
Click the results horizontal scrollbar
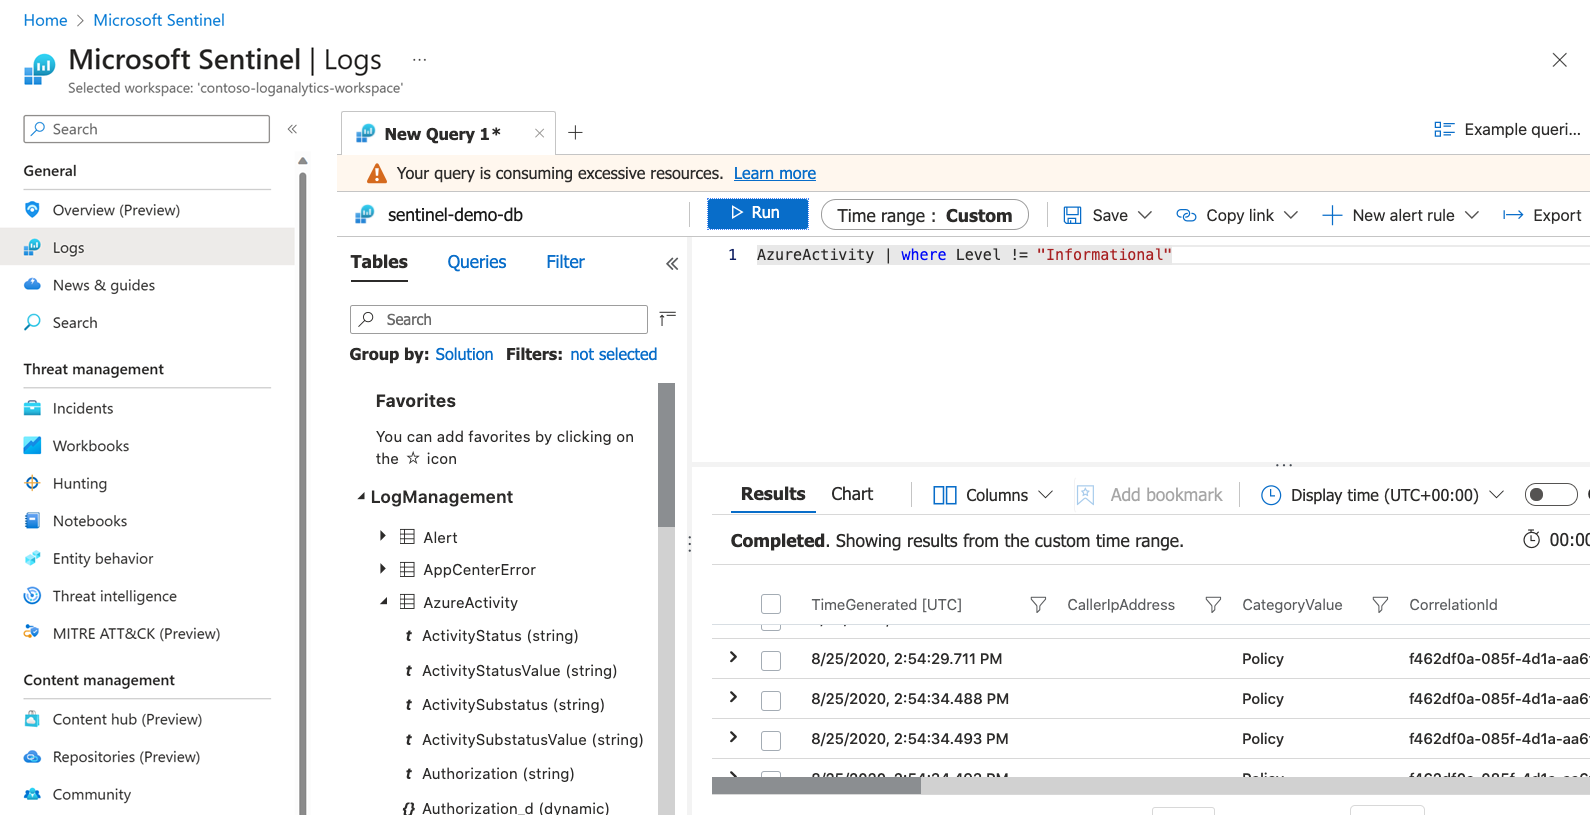[x=816, y=786]
